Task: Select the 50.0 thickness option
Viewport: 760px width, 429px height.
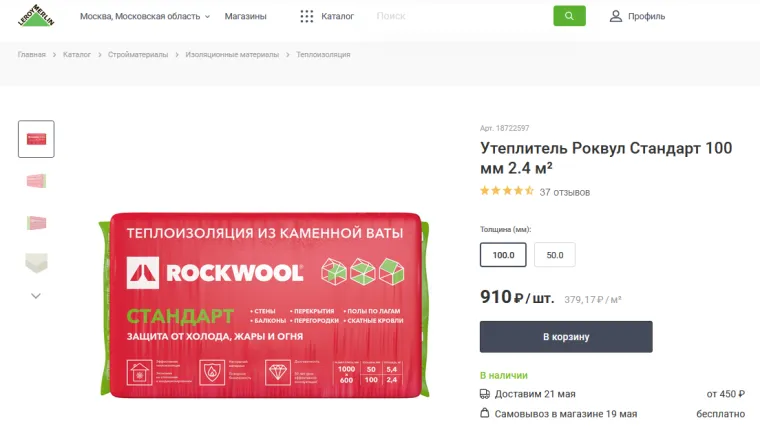Action: tap(554, 255)
